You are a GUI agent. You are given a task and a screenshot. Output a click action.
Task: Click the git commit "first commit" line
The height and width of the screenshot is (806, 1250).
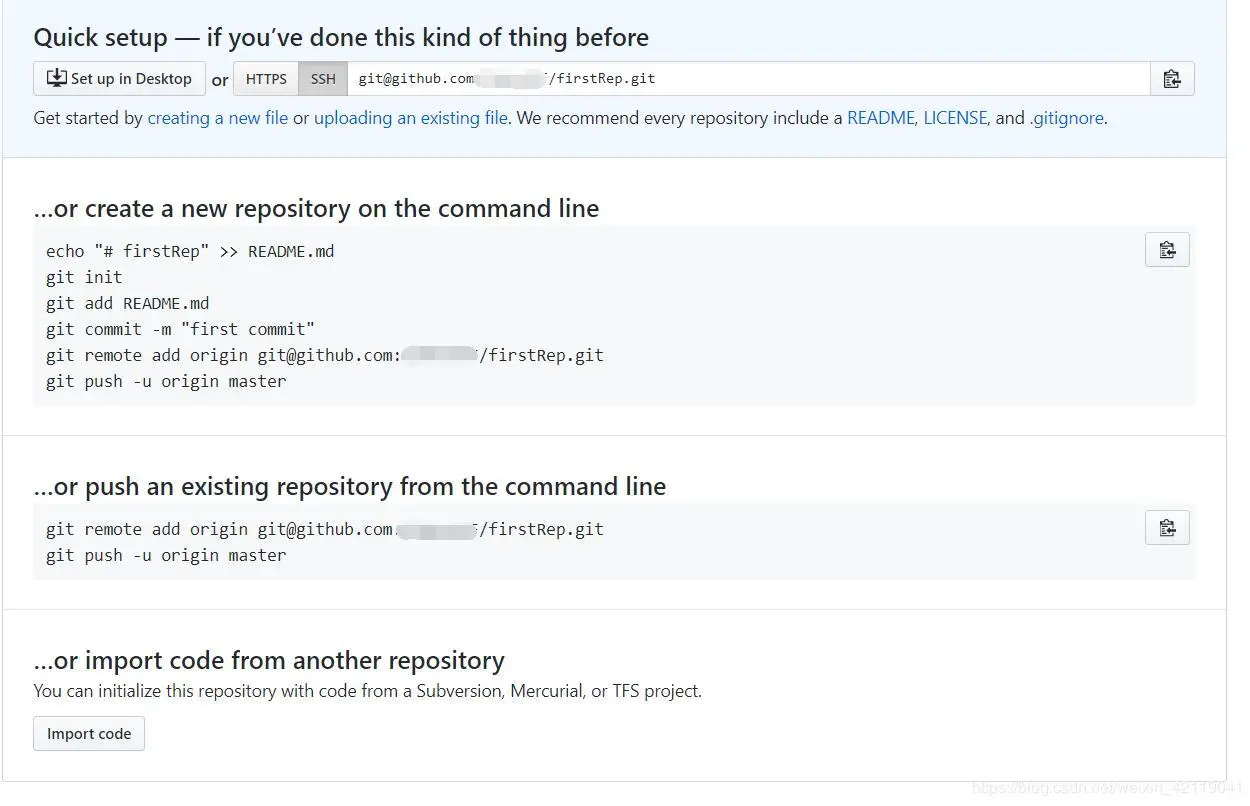(x=180, y=329)
